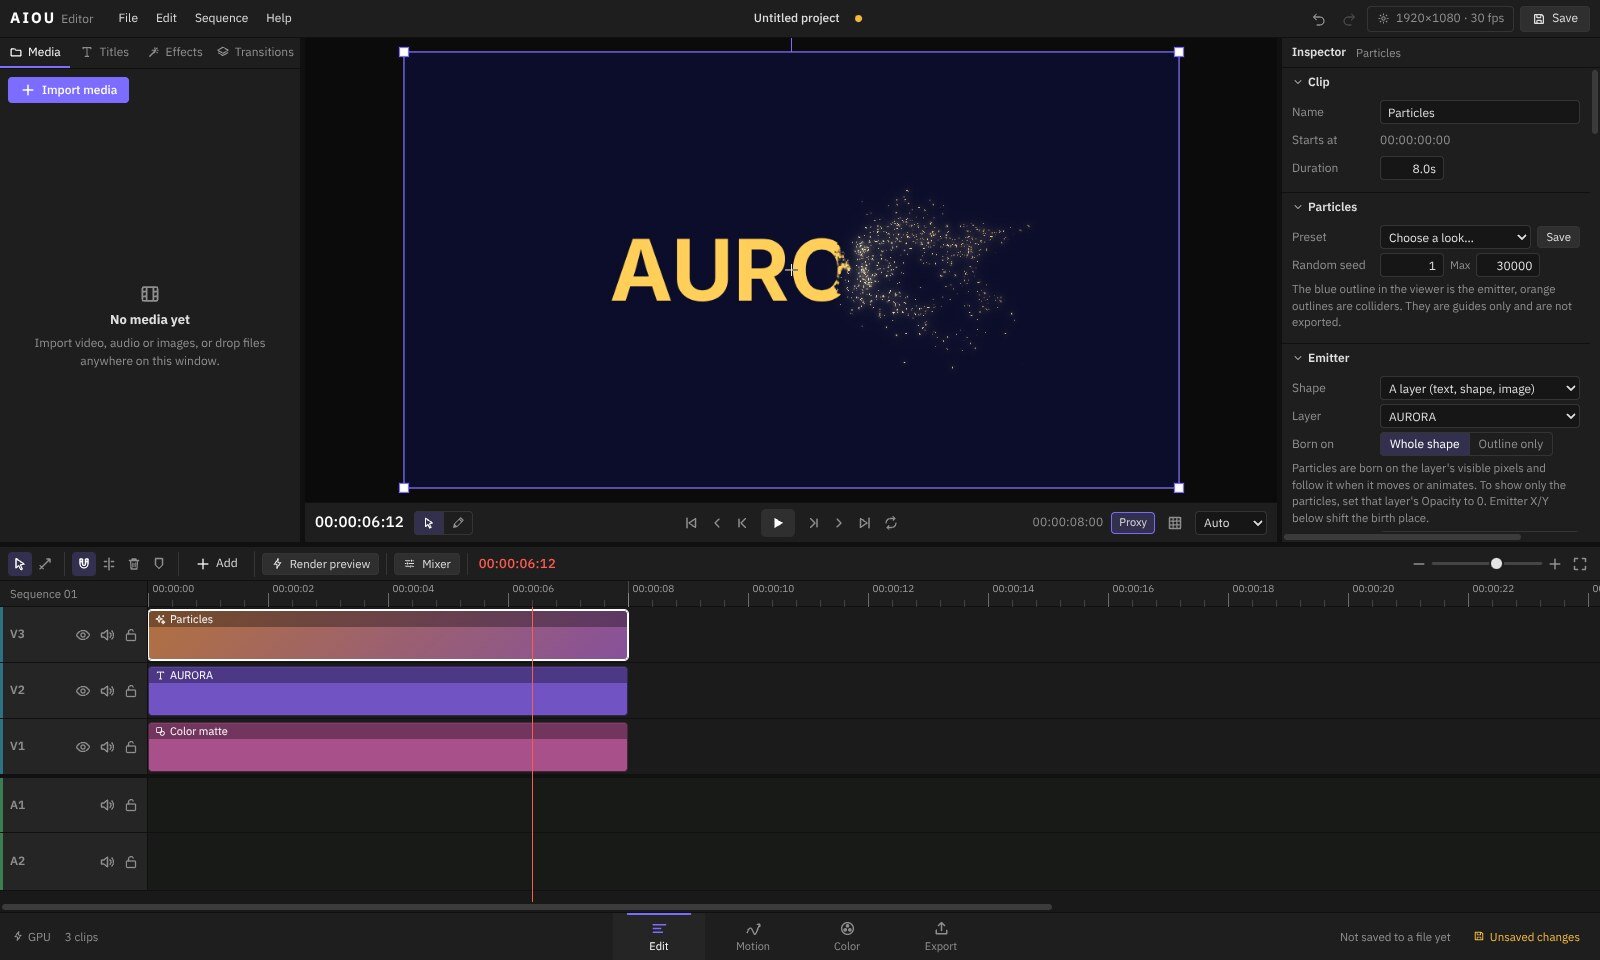Screen dimensions: 1600x960
Task: Select the viewer pen draw tool
Action: [x=458, y=523]
